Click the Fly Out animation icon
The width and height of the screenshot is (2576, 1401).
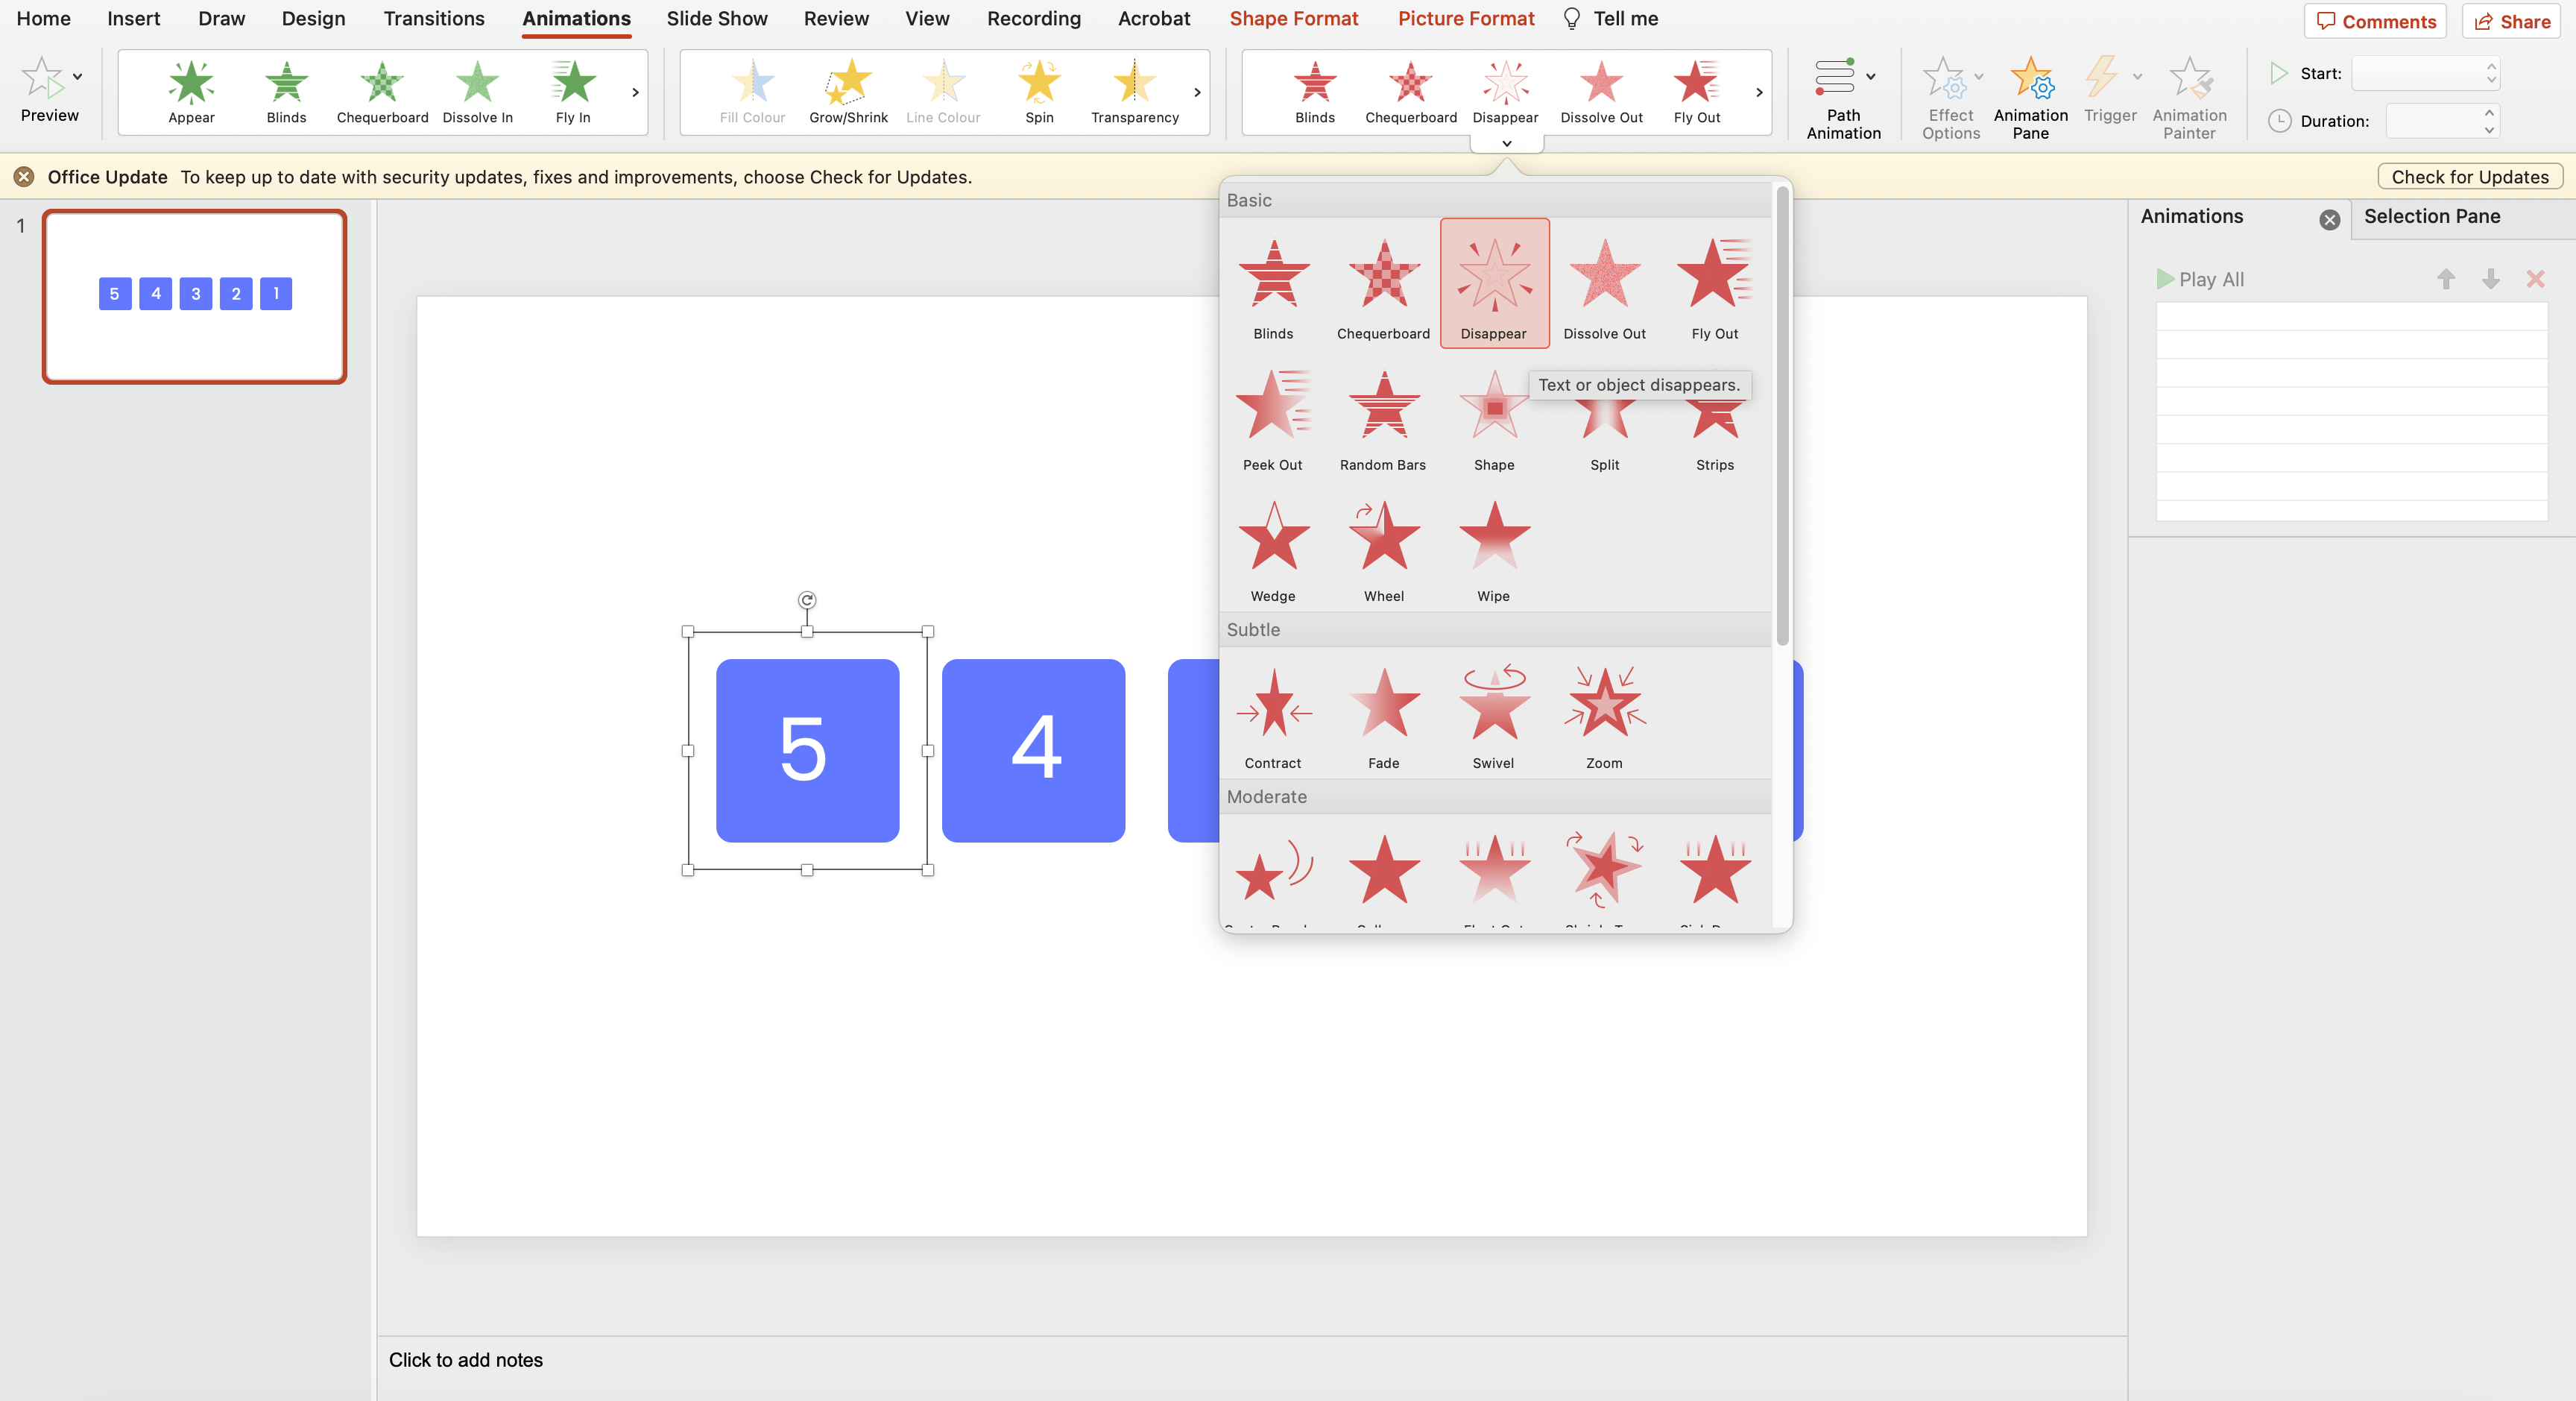[x=1714, y=276]
